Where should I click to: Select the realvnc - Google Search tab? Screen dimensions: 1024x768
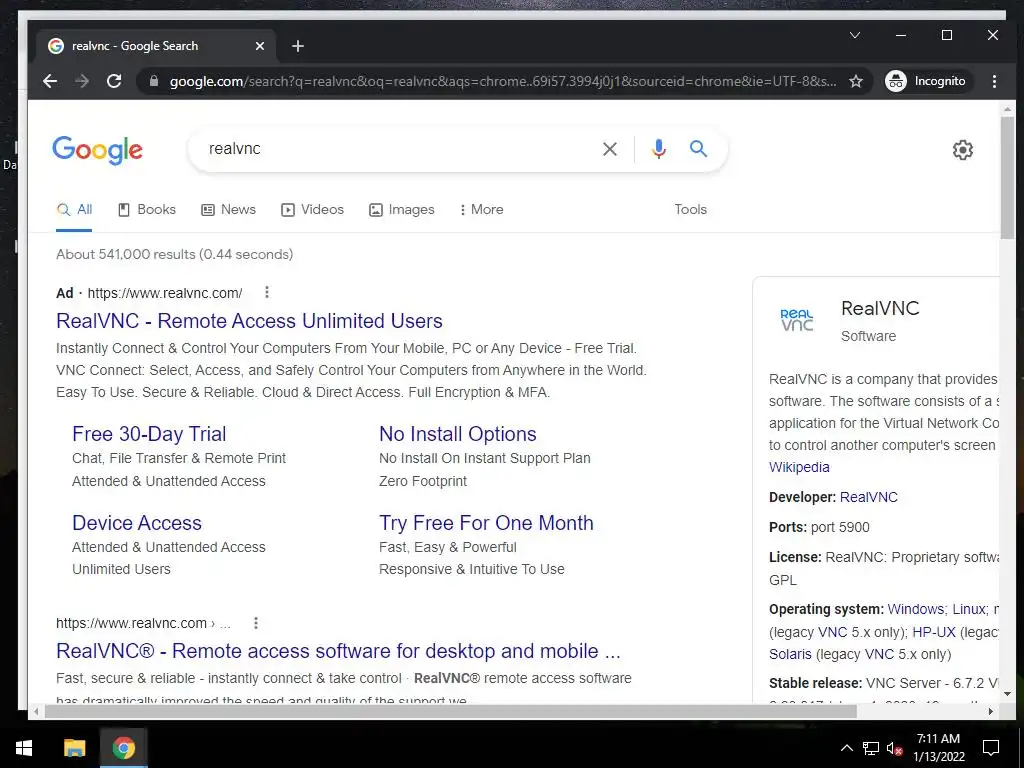pyautogui.click(x=157, y=46)
